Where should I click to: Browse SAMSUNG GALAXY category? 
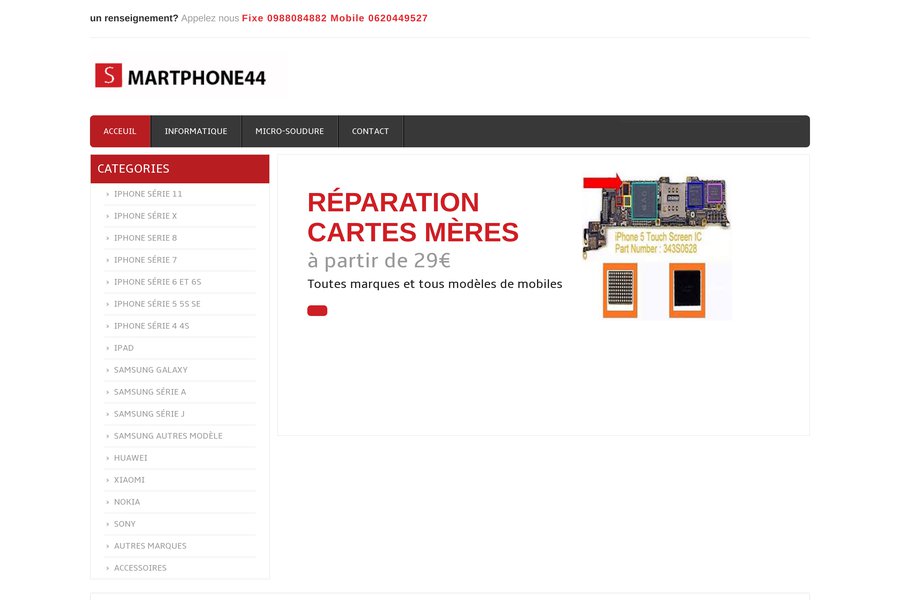tap(150, 370)
